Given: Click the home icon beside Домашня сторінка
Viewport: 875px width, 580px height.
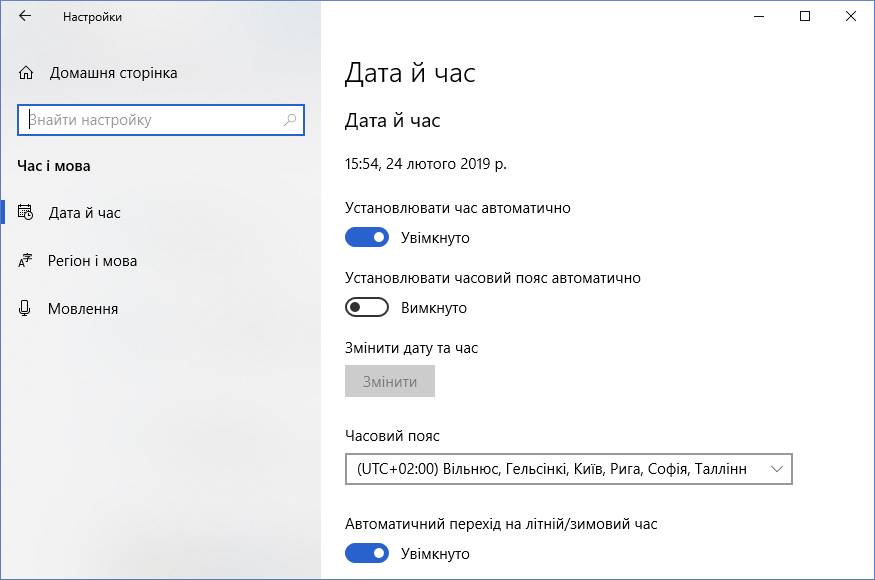Looking at the screenshot, I should tap(26, 73).
